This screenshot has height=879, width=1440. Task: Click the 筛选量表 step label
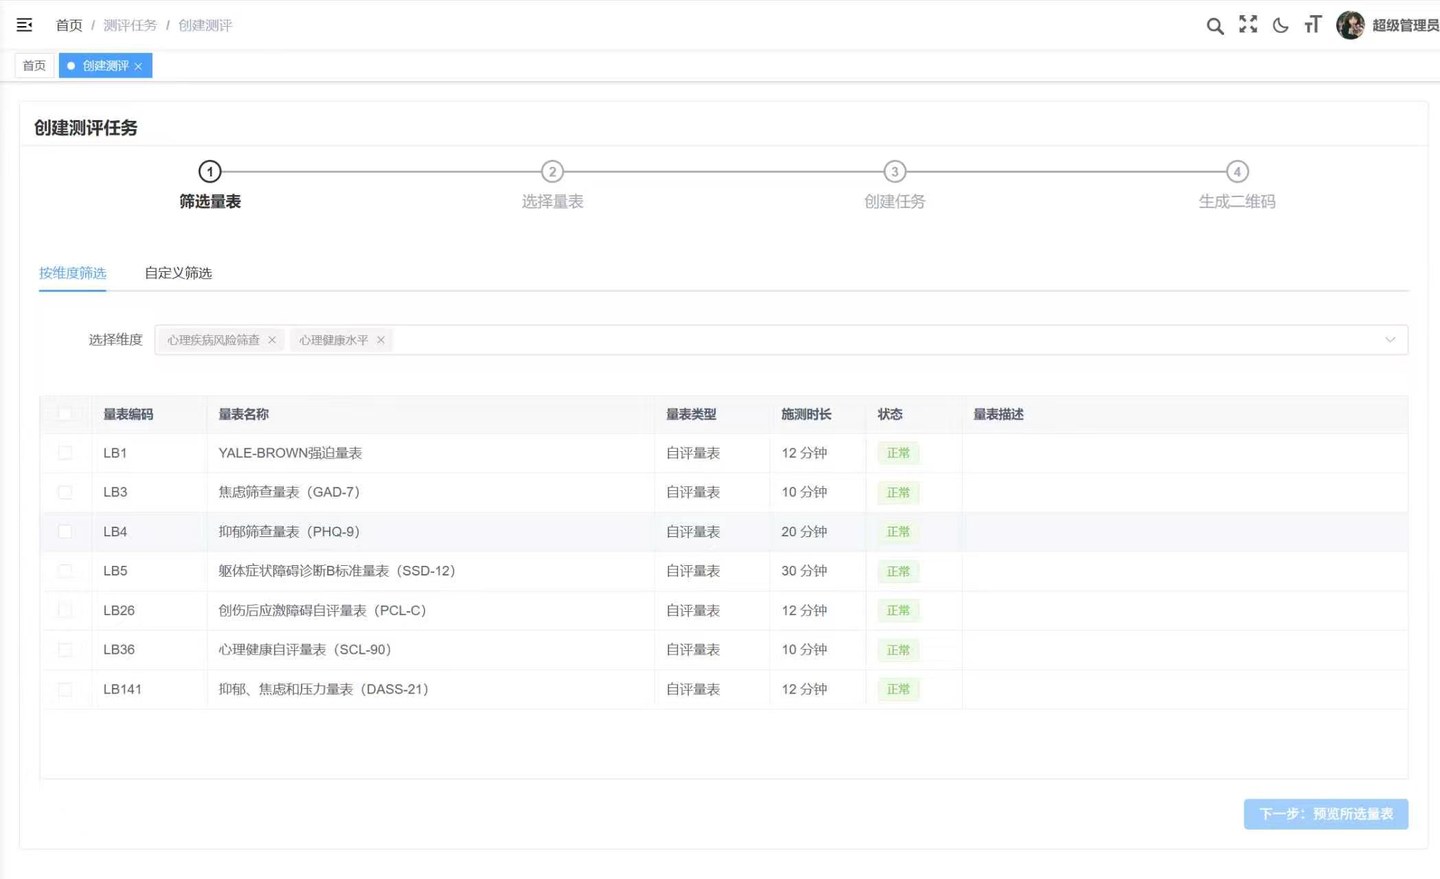(210, 201)
